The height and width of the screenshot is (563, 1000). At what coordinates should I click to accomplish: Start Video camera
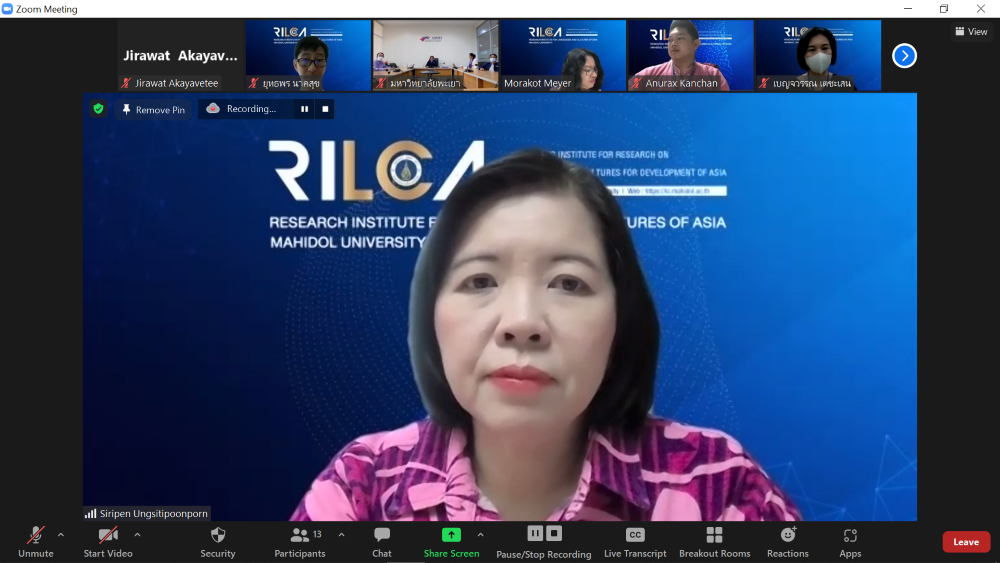click(x=108, y=541)
